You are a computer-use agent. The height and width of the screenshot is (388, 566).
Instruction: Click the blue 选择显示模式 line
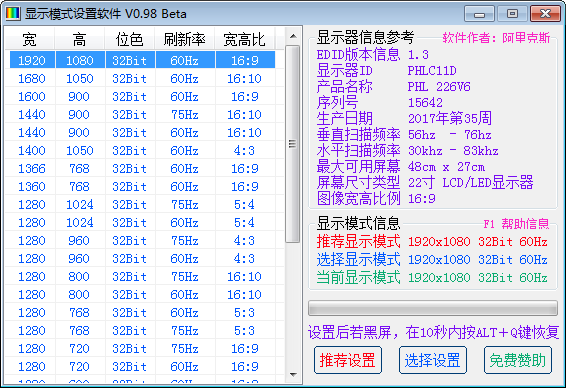[x=432, y=260]
